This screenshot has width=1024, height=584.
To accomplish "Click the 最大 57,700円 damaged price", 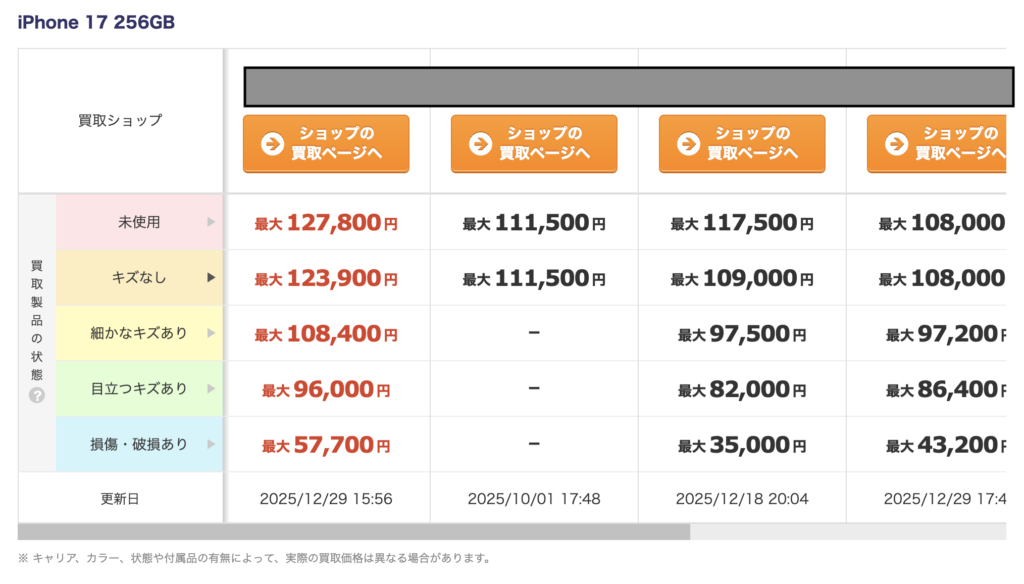I will coord(326,445).
